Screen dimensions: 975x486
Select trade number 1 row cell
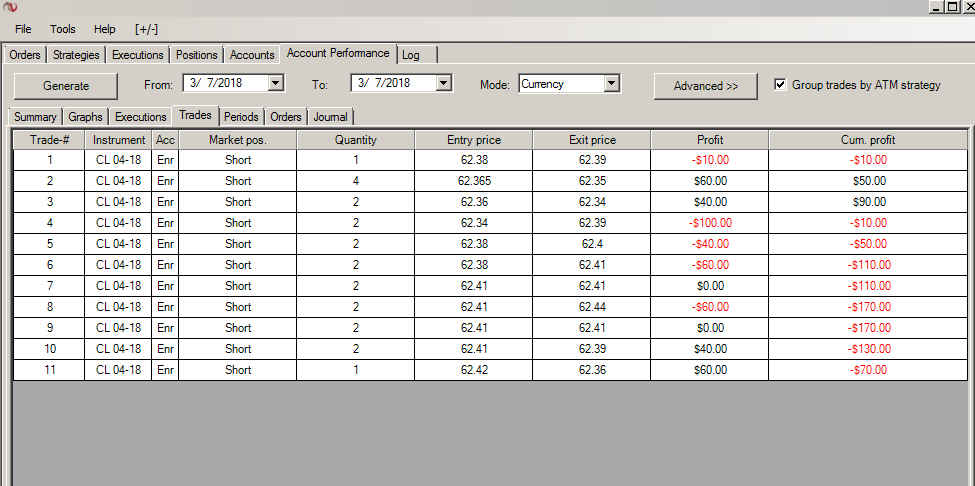(49, 160)
